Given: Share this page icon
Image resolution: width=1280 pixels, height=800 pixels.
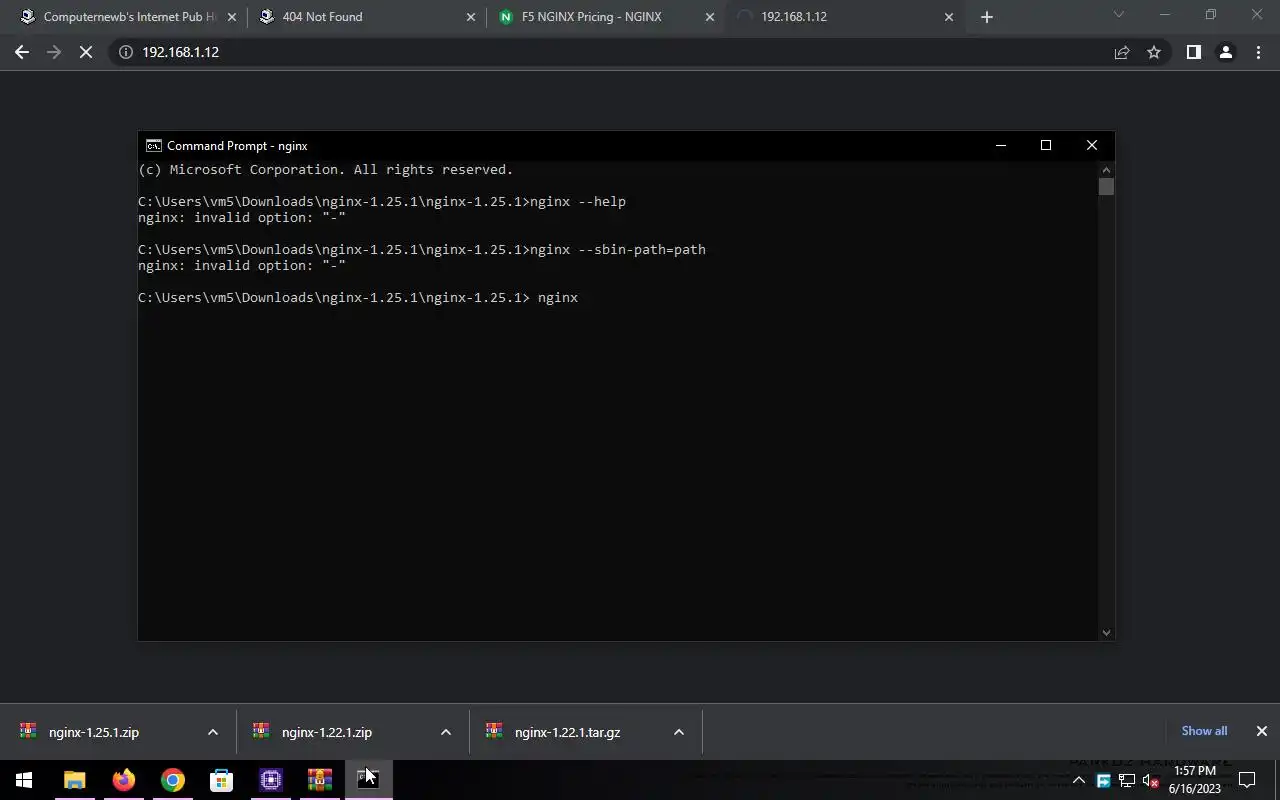Looking at the screenshot, I should [x=1122, y=52].
